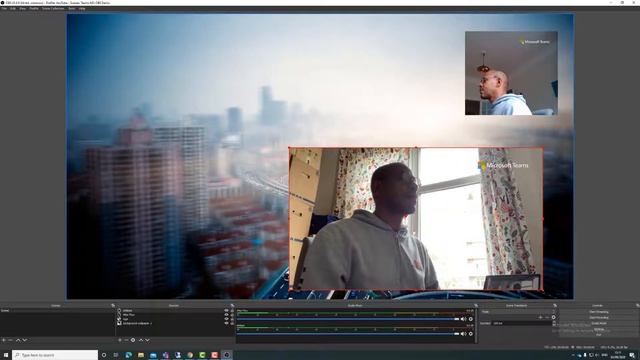This screenshot has width=640, height=360.
Task: Open the Fade transition dropdown
Action: 518,311
